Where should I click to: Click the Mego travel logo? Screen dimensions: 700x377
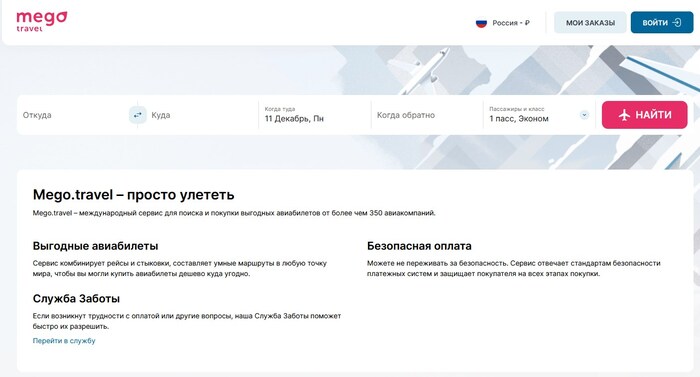42,21
